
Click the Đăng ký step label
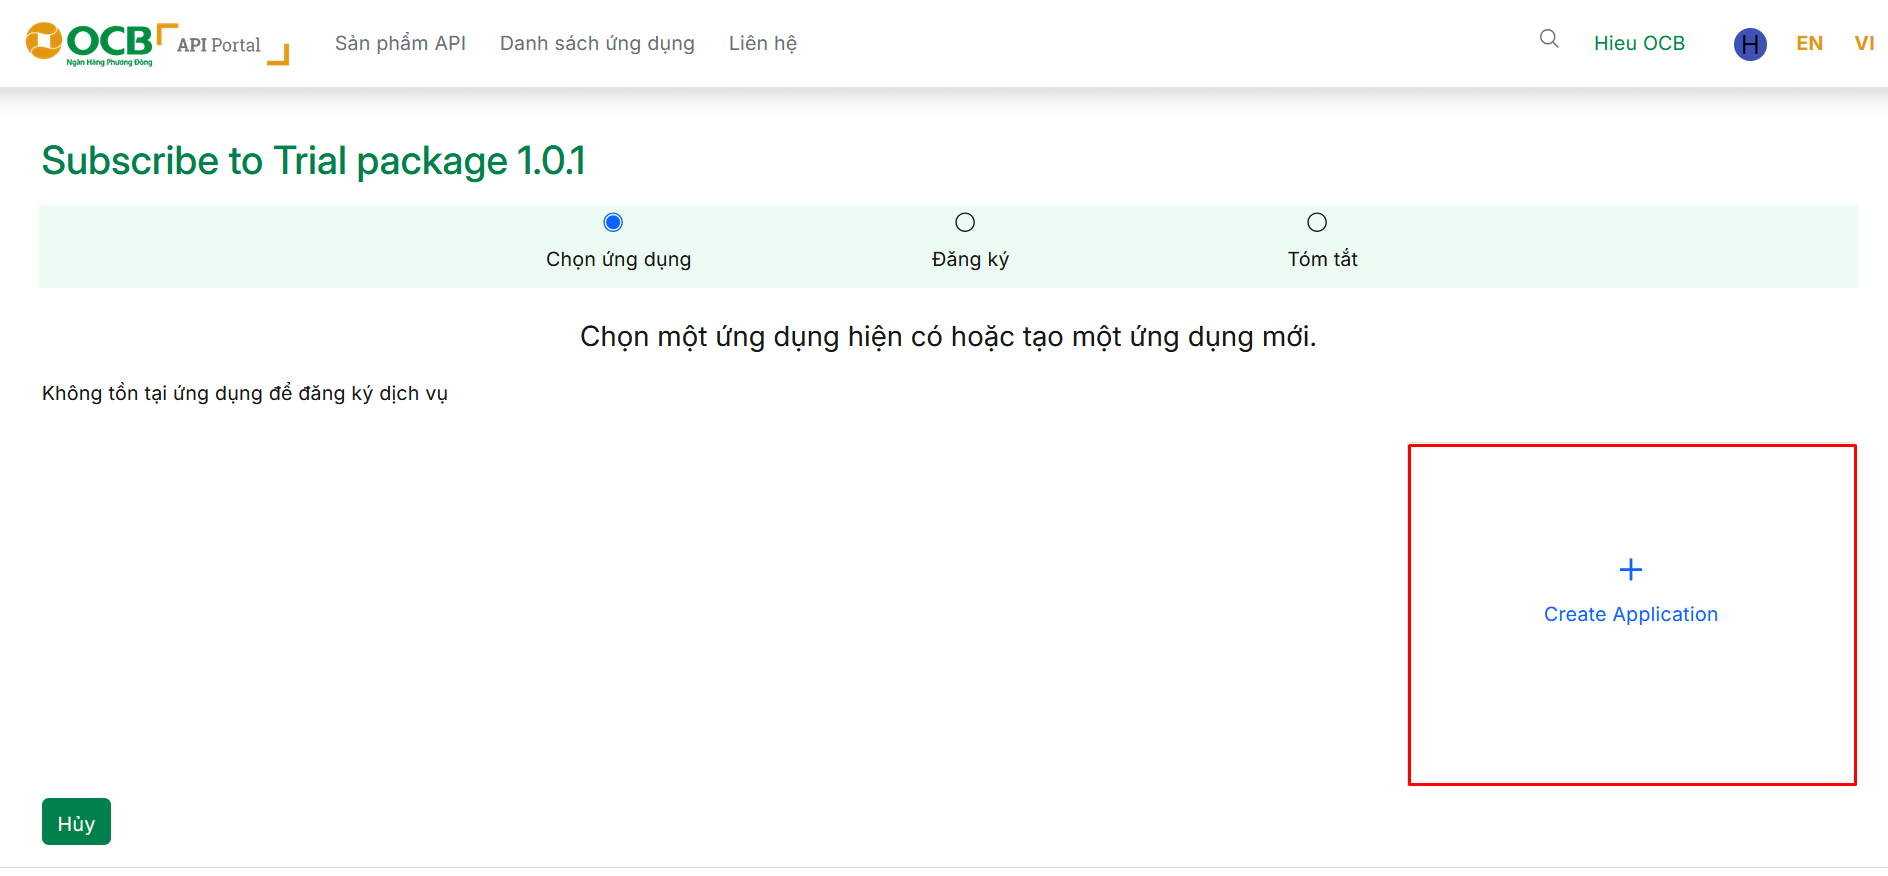tap(970, 259)
